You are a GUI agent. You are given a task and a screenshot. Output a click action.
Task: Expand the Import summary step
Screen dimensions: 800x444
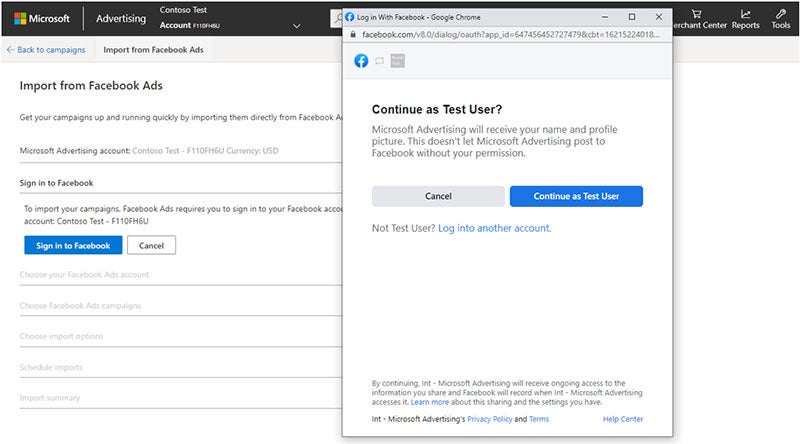click(49, 398)
